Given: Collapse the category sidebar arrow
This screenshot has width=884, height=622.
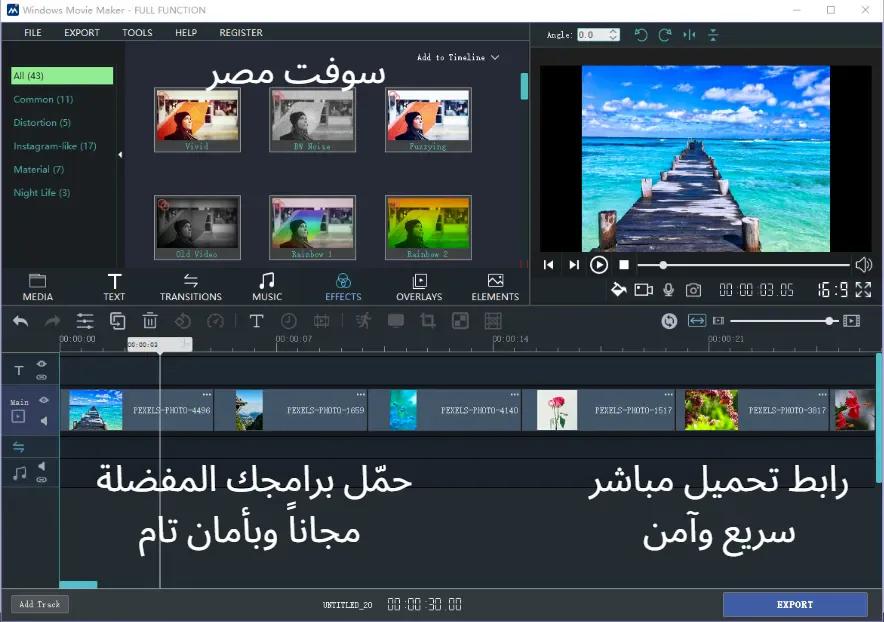Looking at the screenshot, I should point(120,155).
